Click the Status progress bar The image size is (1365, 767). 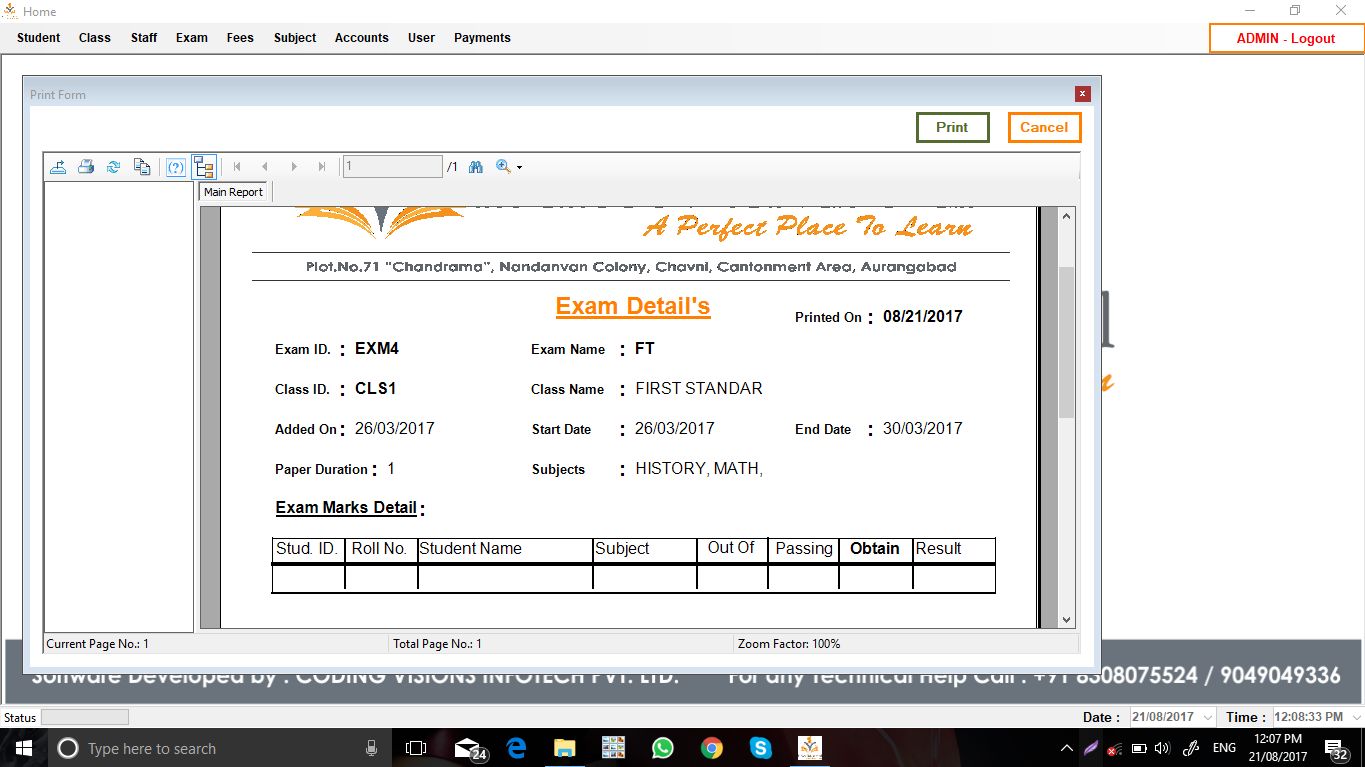[85, 717]
